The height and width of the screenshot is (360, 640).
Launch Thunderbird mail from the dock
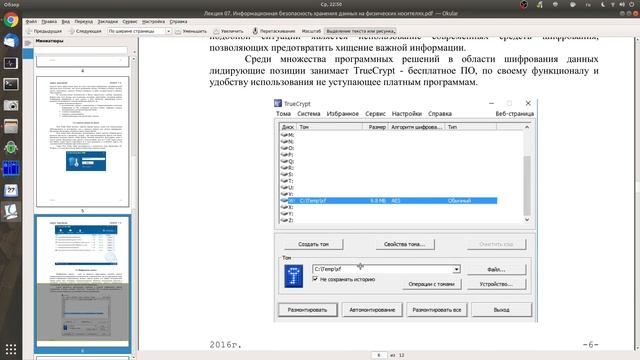pos(11,41)
